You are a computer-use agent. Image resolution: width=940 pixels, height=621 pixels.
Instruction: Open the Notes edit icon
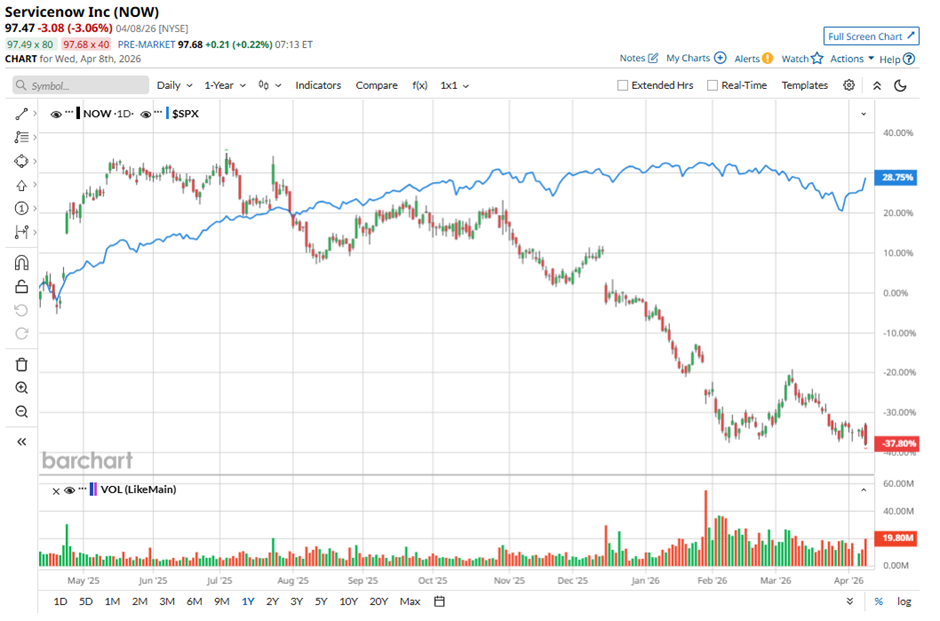[x=653, y=59]
